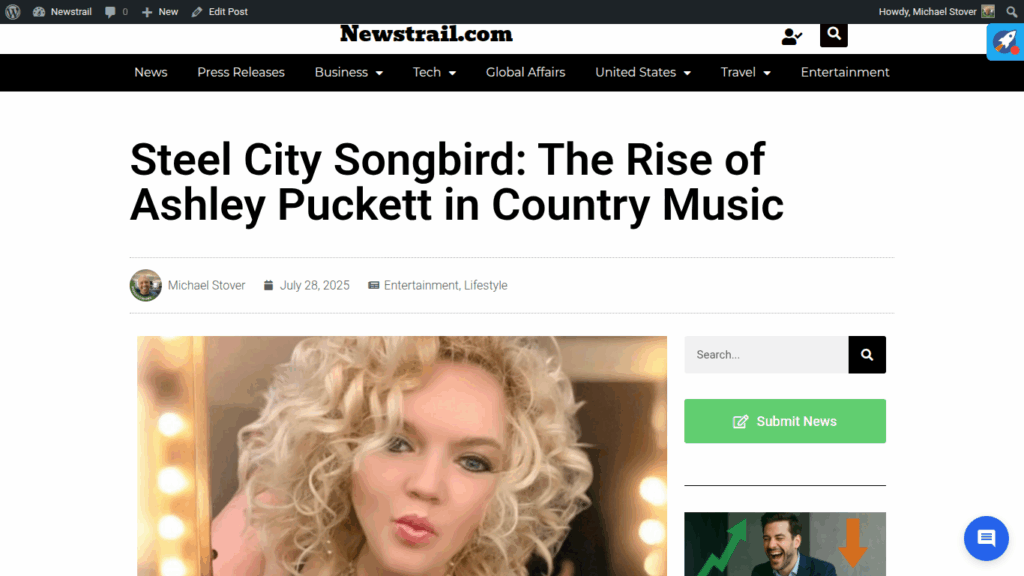Expand the Business dropdown menu

tap(349, 72)
